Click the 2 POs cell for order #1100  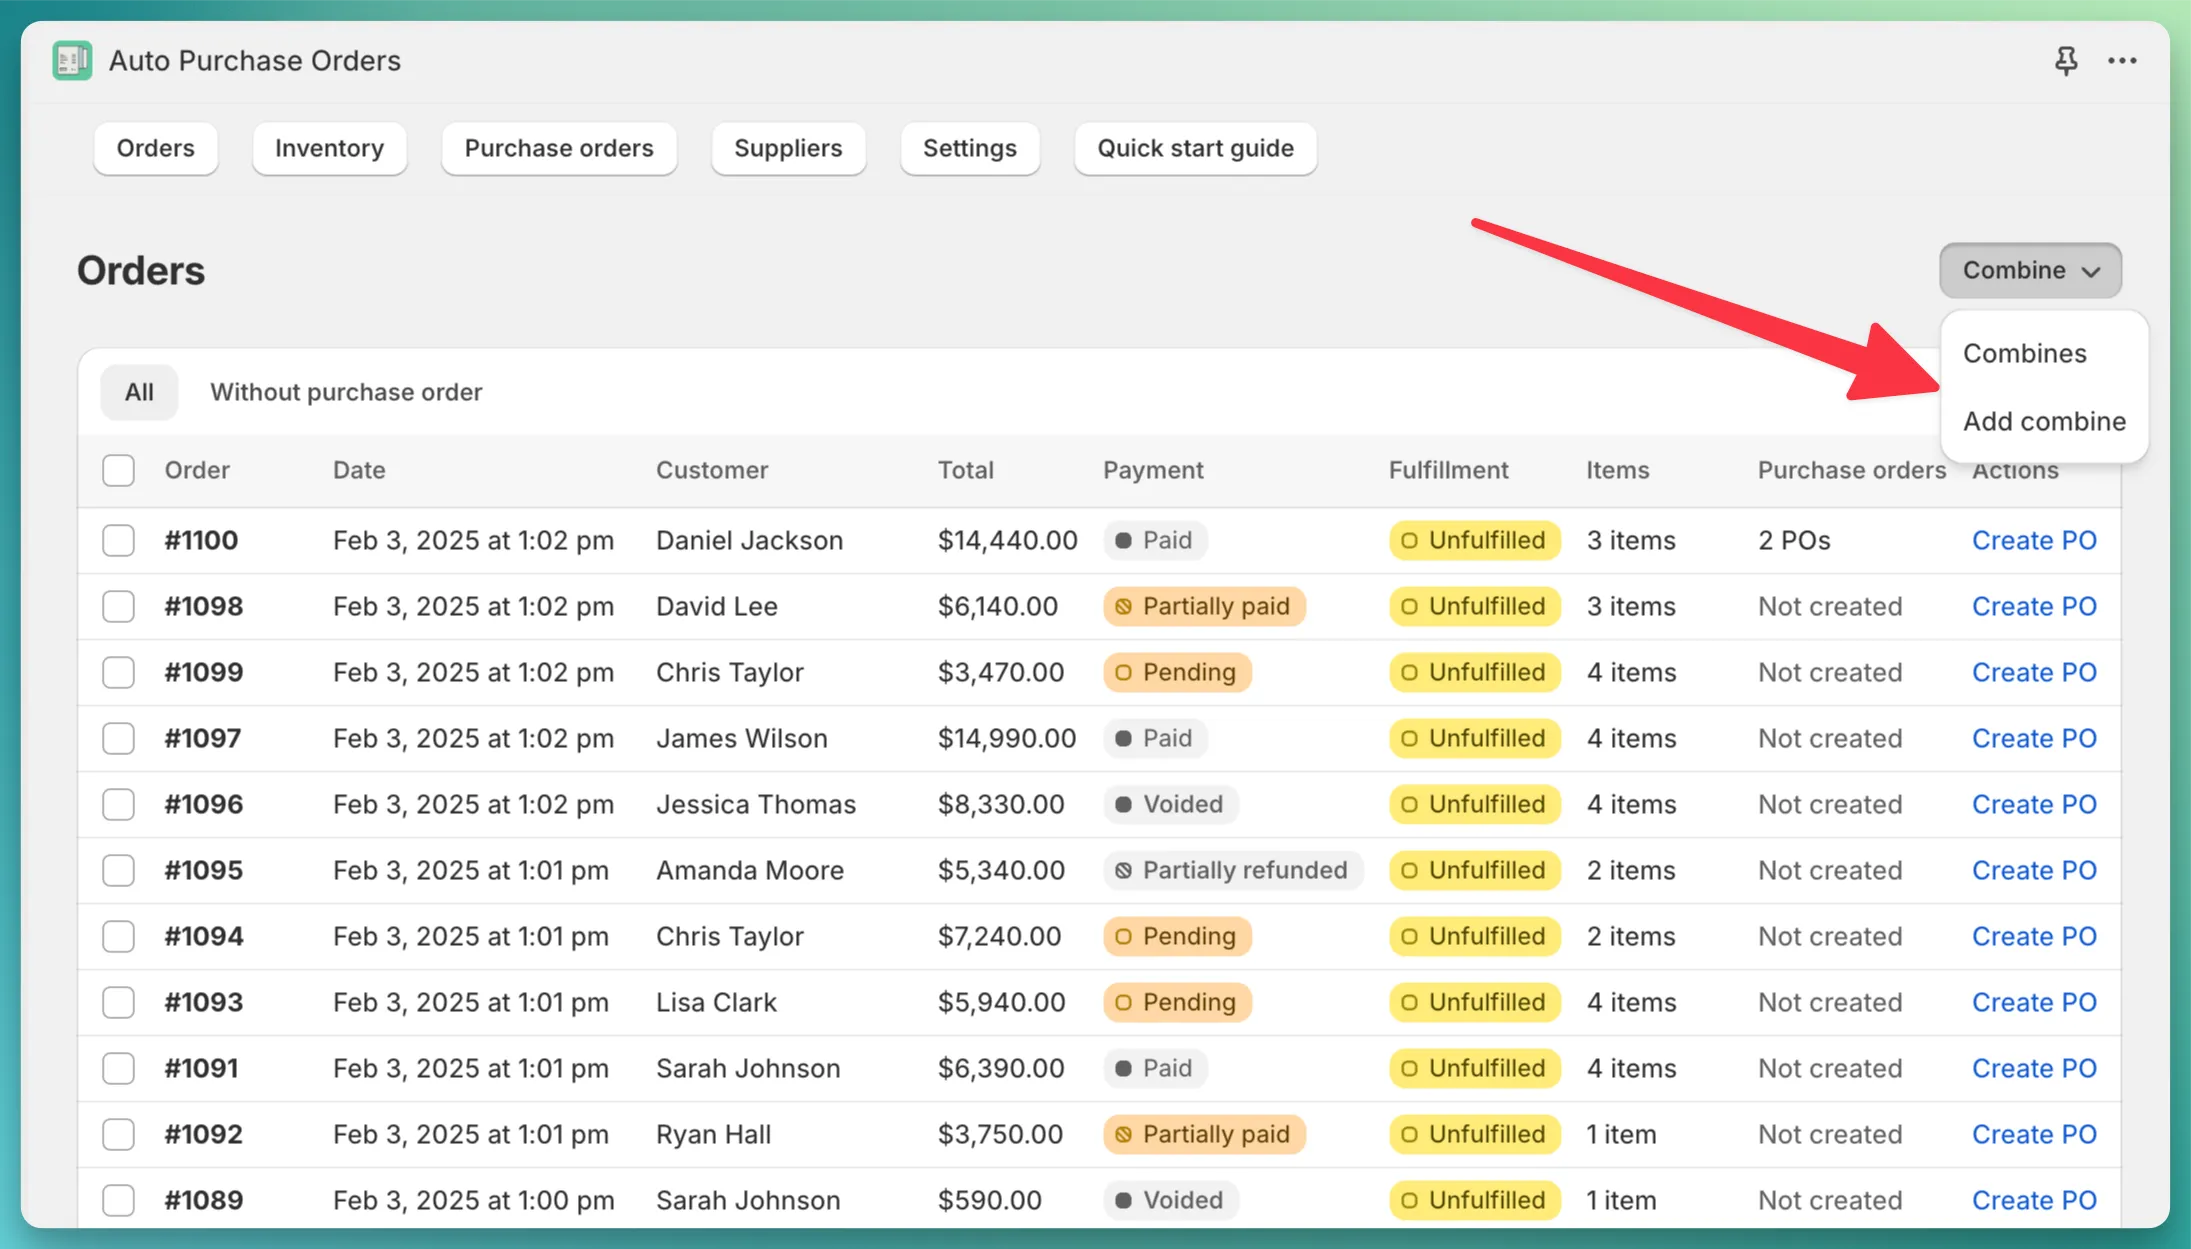pyautogui.click(x=1794, y=540)
